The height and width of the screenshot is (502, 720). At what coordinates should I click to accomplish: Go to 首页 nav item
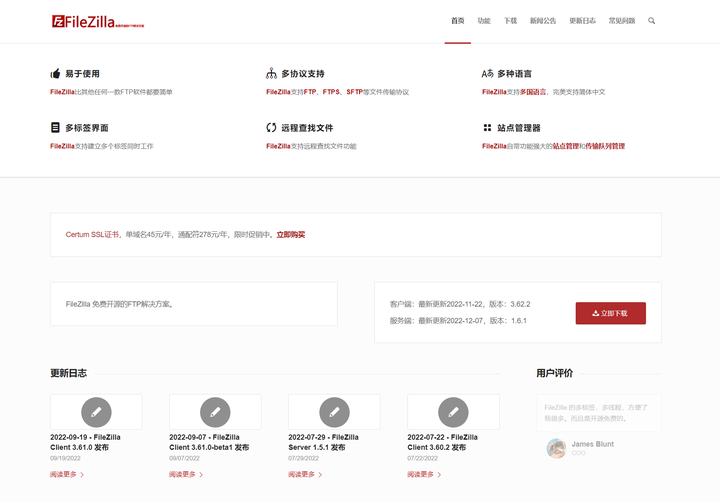click(x=457, y=21)
